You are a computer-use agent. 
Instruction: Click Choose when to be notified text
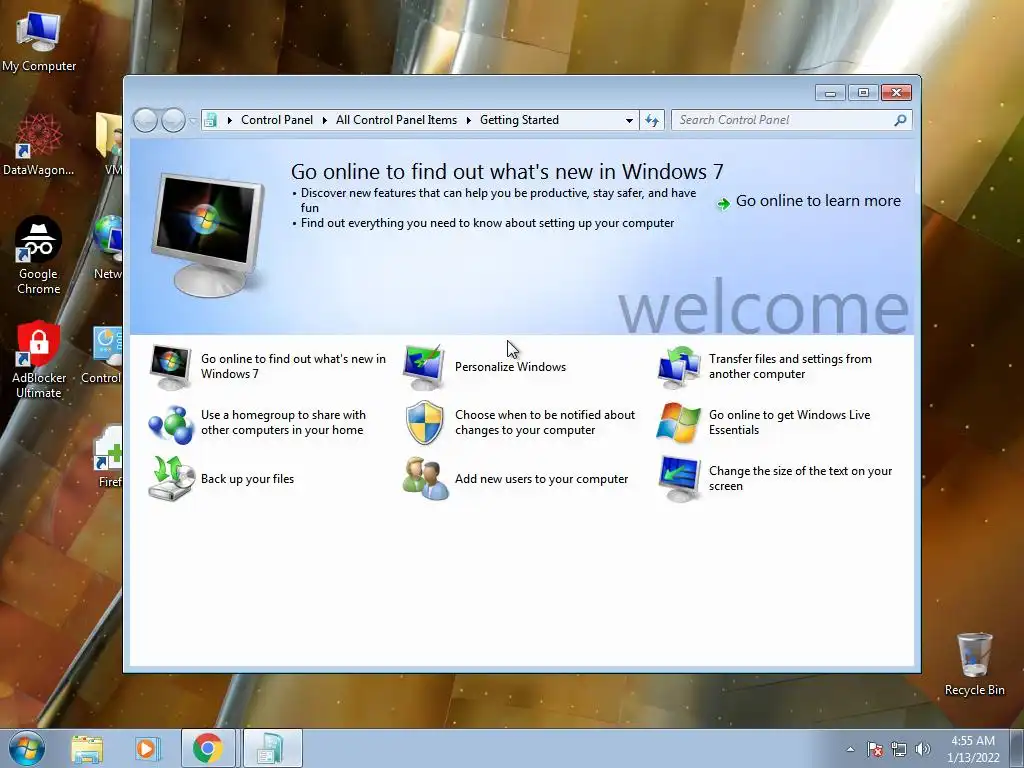tap(545, 423)
